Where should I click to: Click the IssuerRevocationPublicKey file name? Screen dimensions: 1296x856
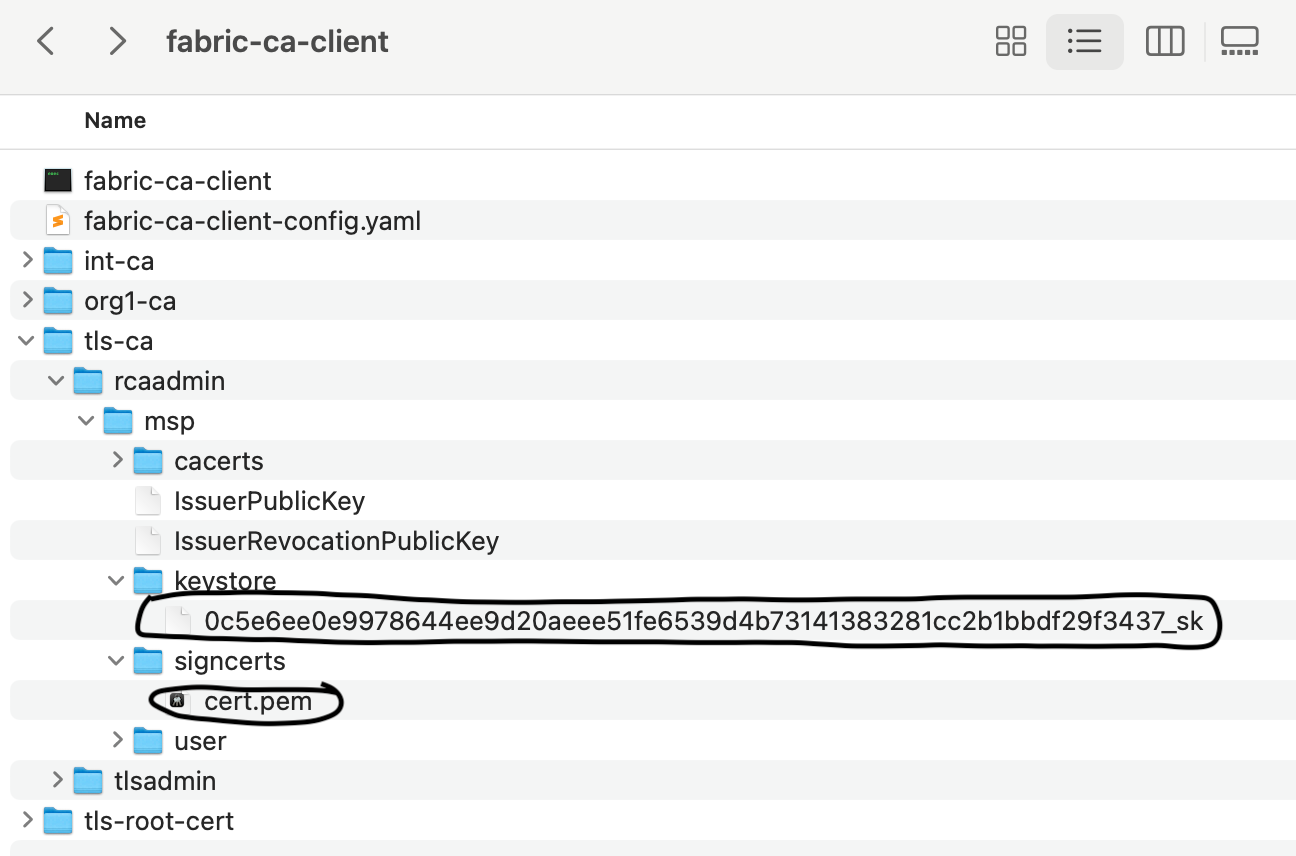(337, 541)
